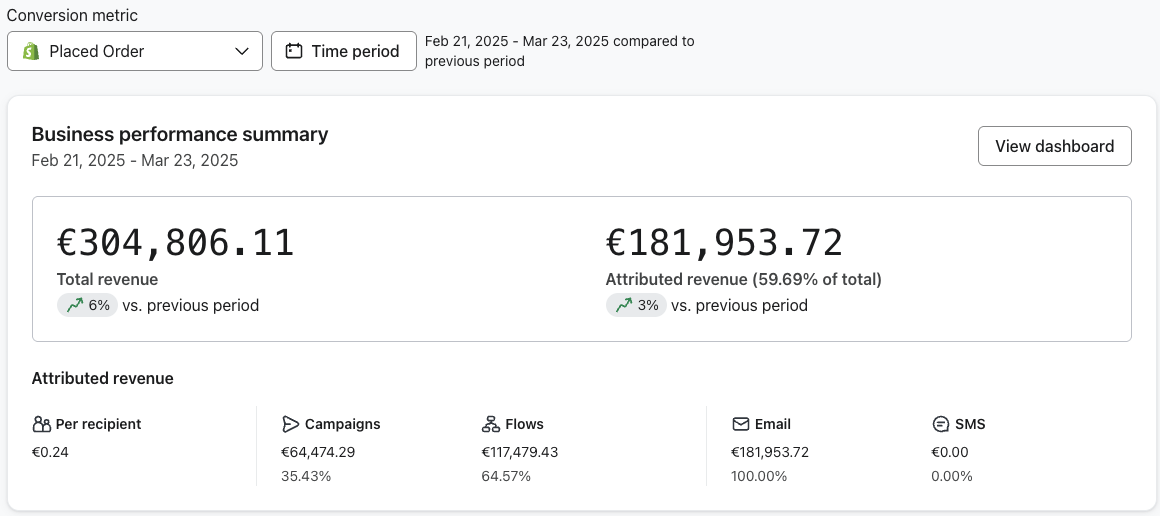
Task: Click the Email label in Attributed revenue
Action: point(774,424)
